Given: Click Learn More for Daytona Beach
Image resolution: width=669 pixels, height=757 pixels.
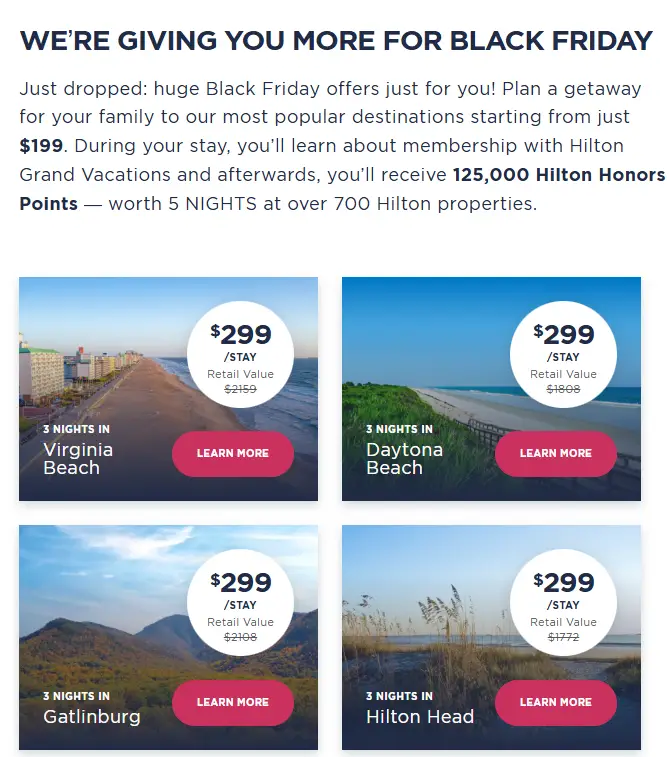Looking at the screenshot, I should pyautogui.click(x=555, y=454).
